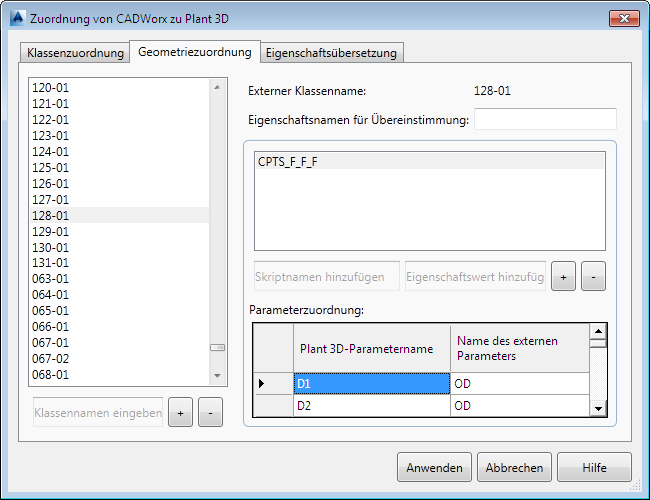Select class 064-01 in the list
Image resolution: width=650 pixels, height=500 pixels.
120,295
